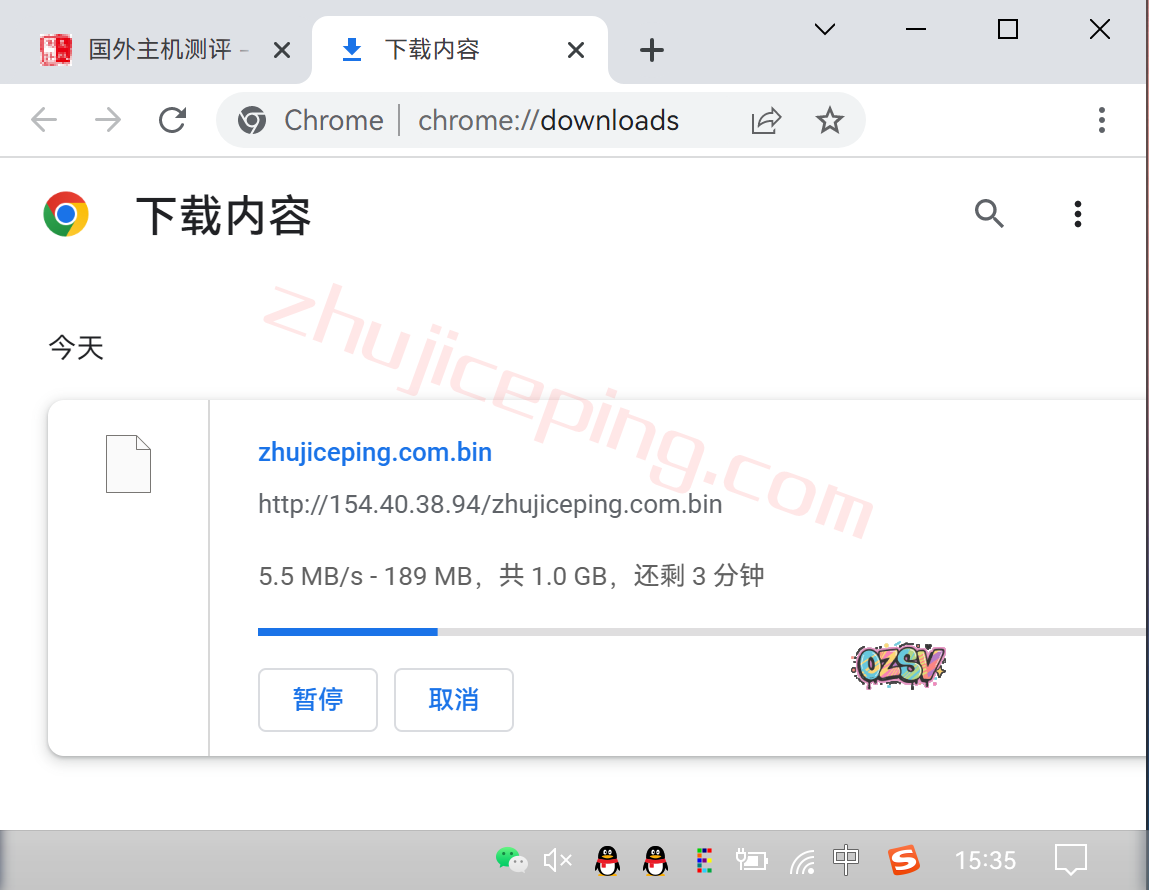The image size is (1149, 890).
Task: Click the share this page icon
Action: click(x=766, y=121)
